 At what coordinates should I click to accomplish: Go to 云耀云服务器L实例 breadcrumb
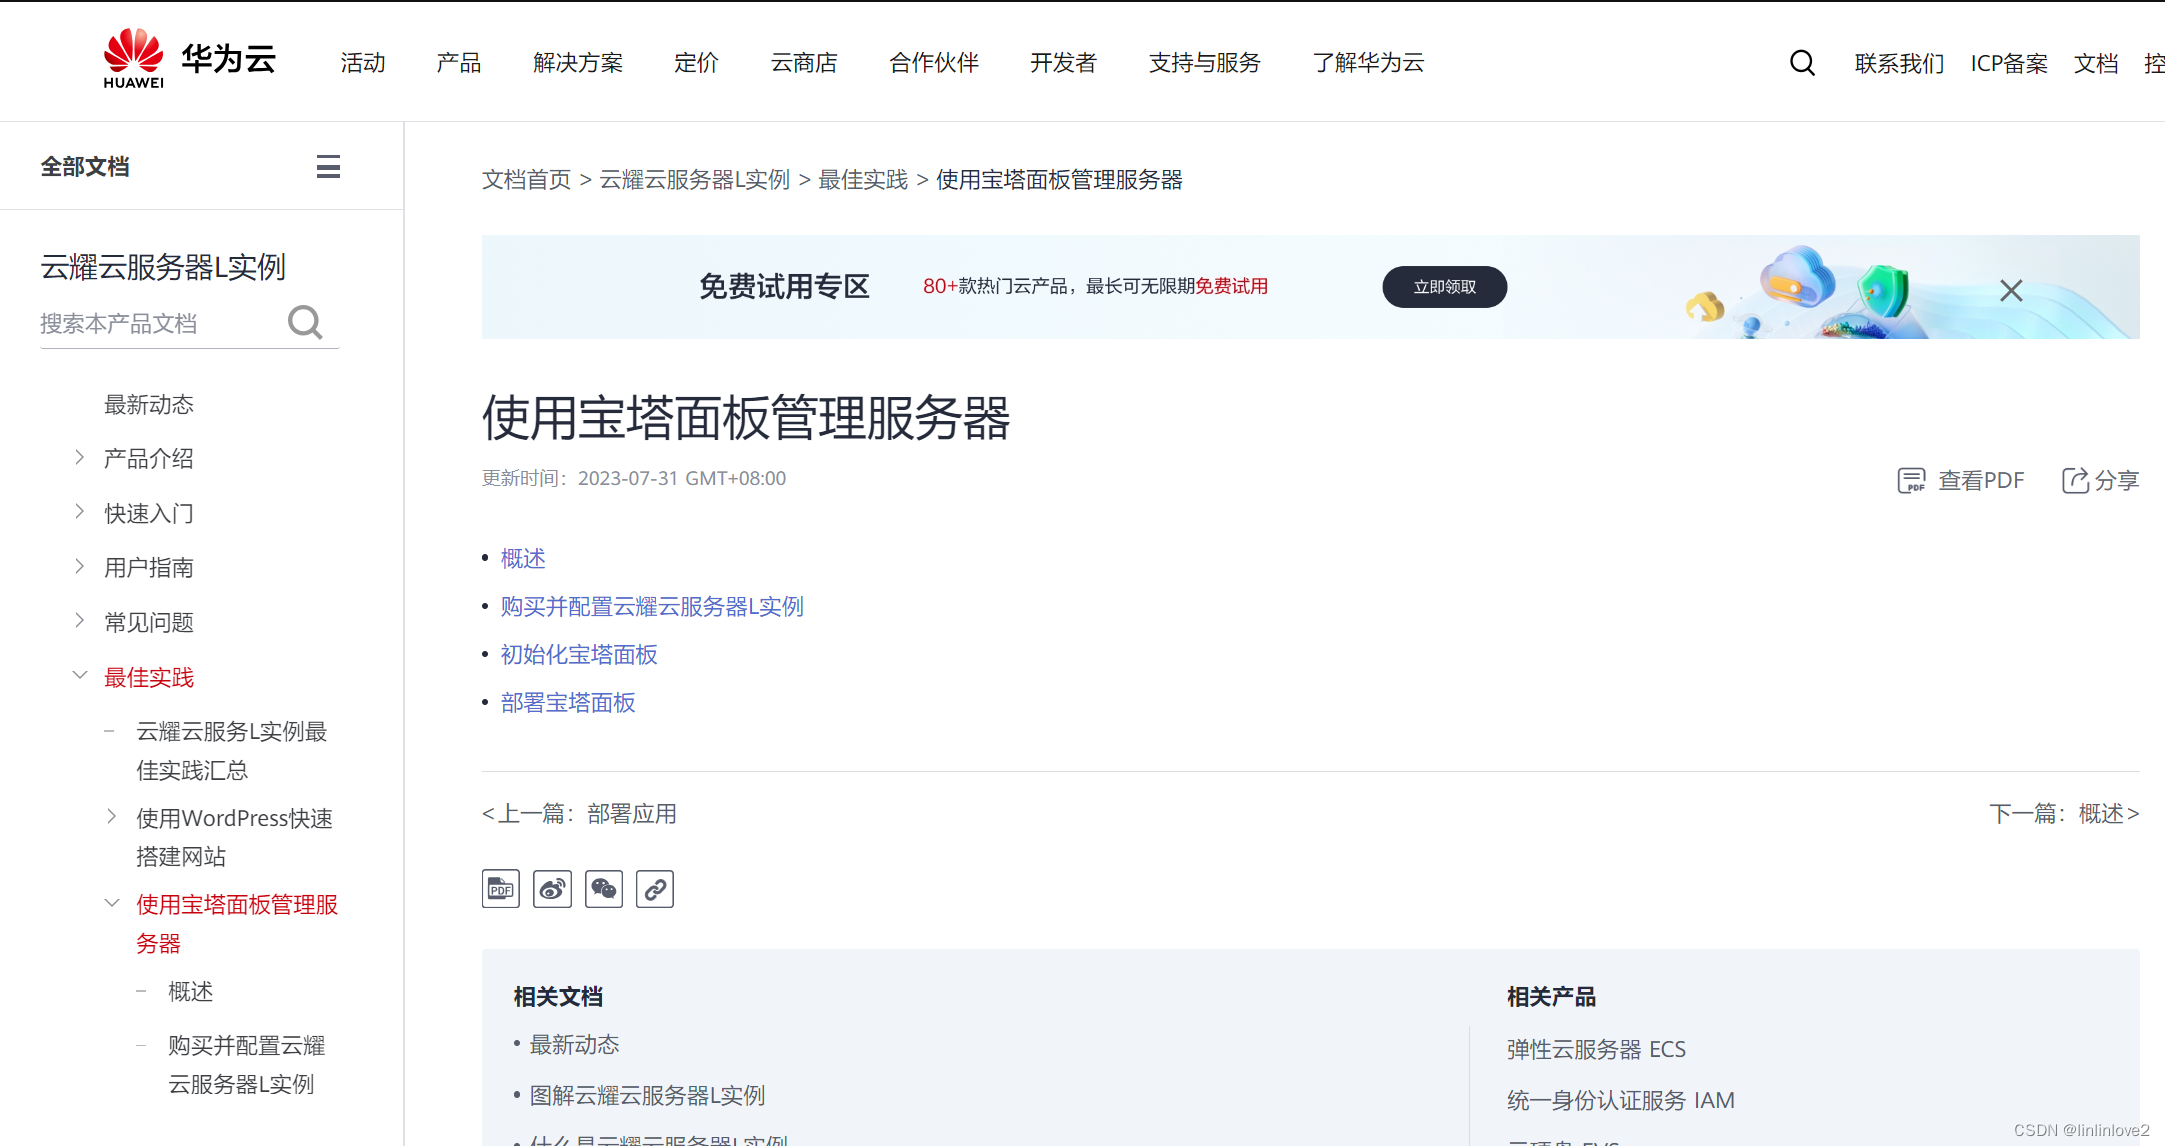695,180
